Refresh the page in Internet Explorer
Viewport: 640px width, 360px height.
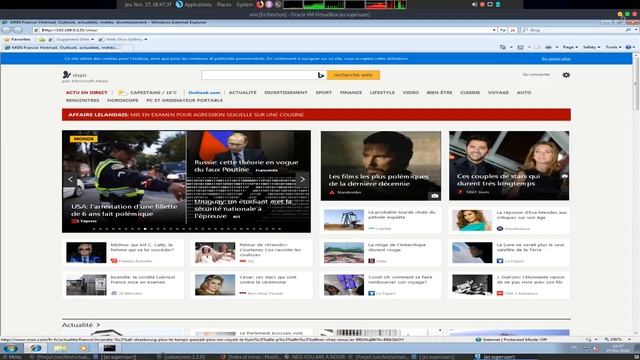click(503, 30)
